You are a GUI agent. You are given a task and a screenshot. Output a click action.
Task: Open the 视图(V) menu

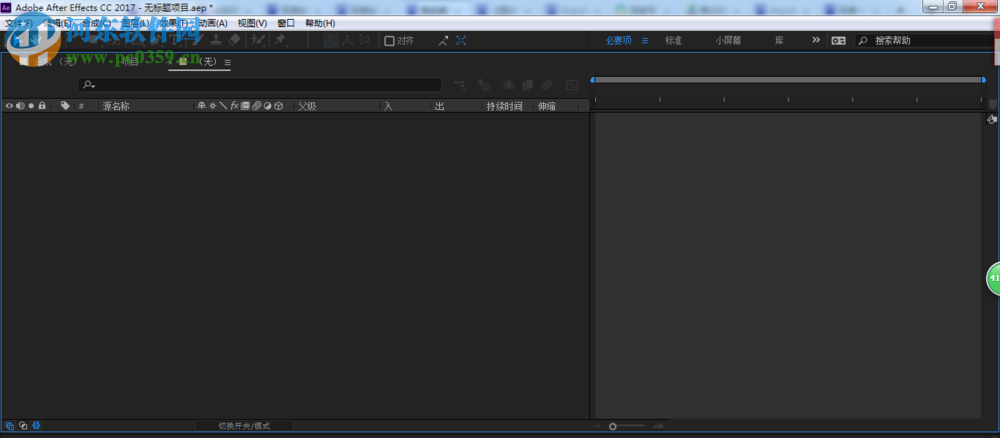[x=252, y=23]
